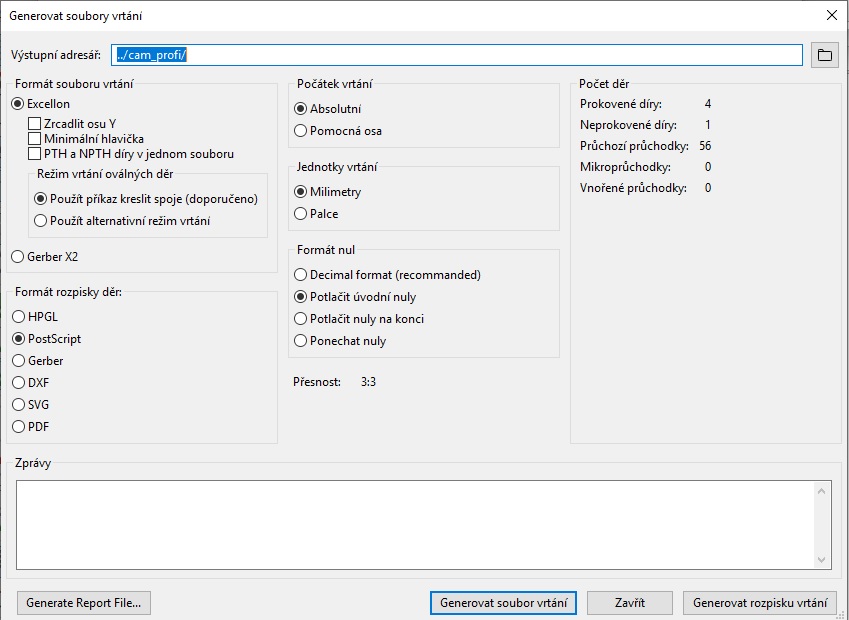This screenshot has height=620, width=849.
Task: Check the Minimální hlavička option
Action: click(35, 139)
